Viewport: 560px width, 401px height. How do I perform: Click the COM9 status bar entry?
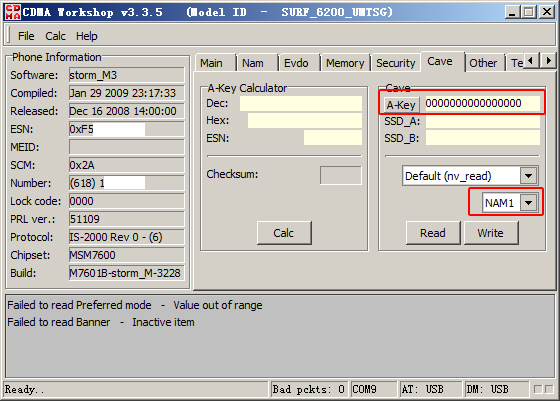[x=374, y=389]
